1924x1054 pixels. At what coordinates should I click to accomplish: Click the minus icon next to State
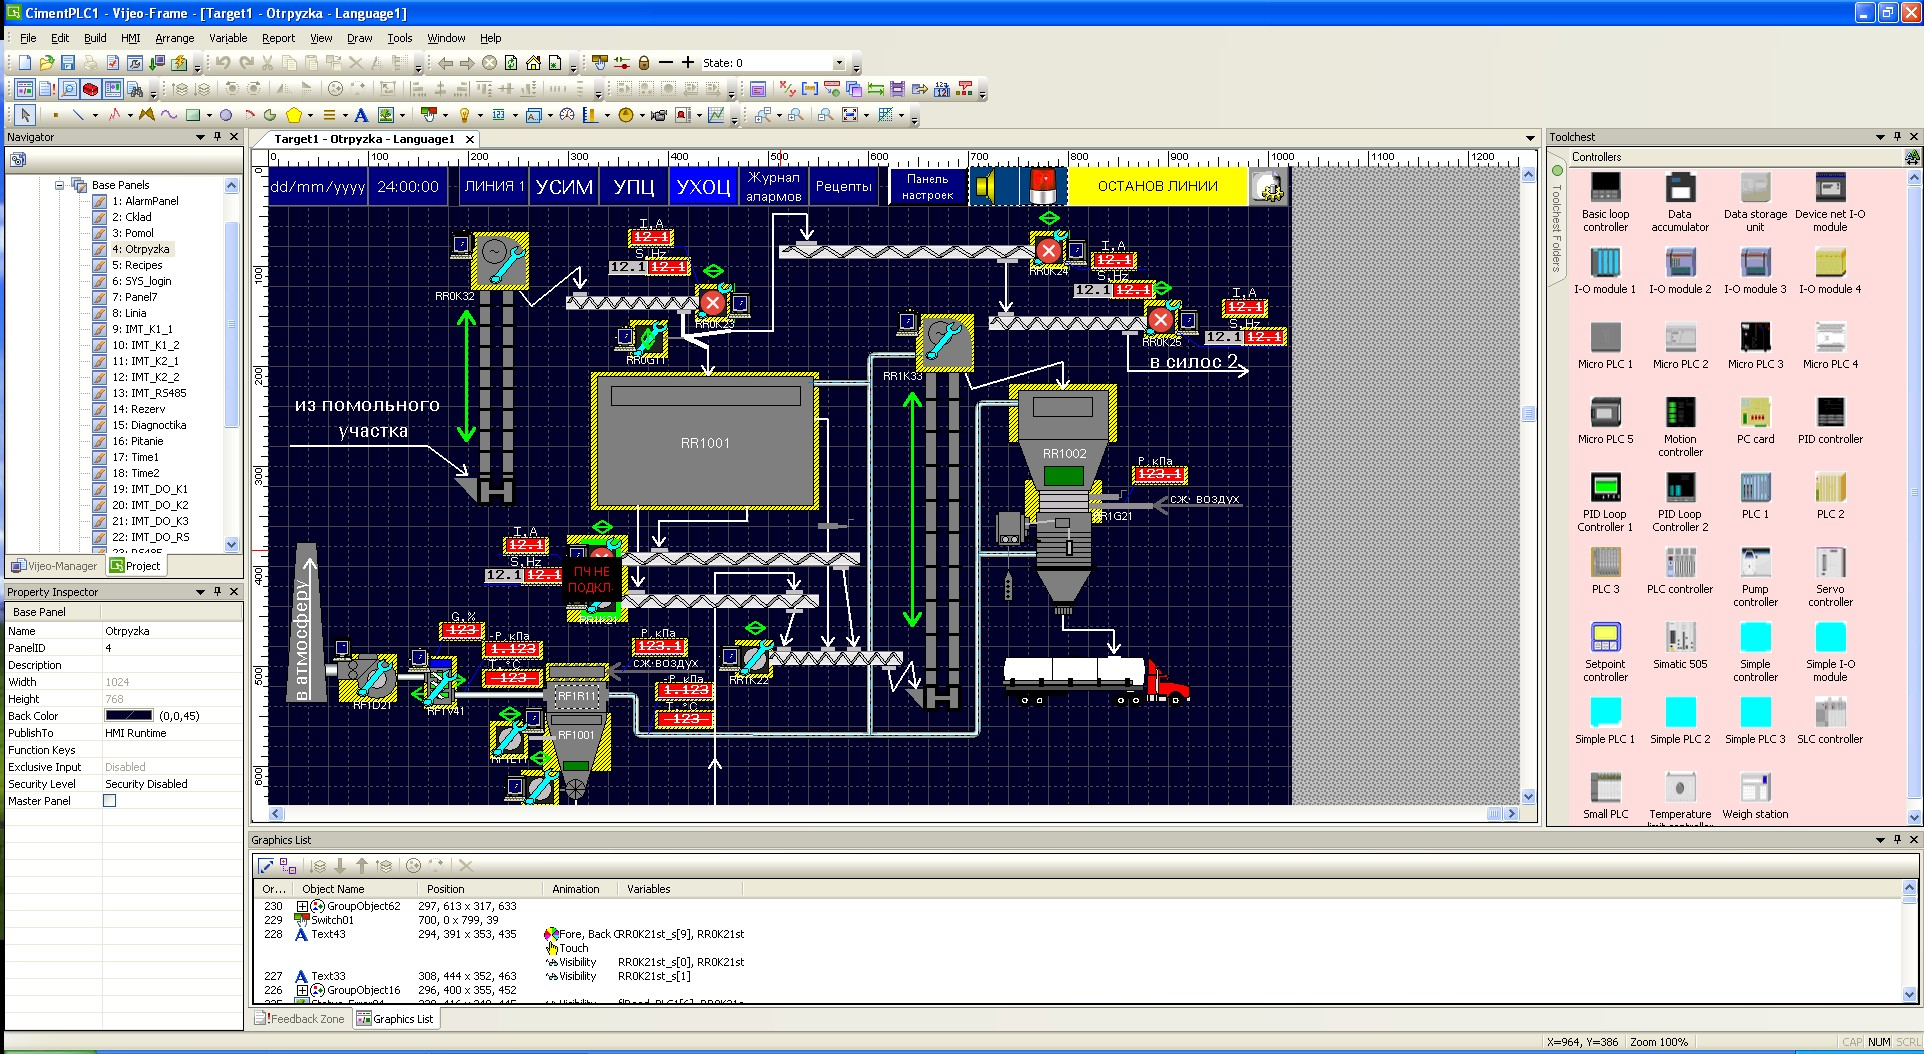pyautogui.click(x=666, y=63)
